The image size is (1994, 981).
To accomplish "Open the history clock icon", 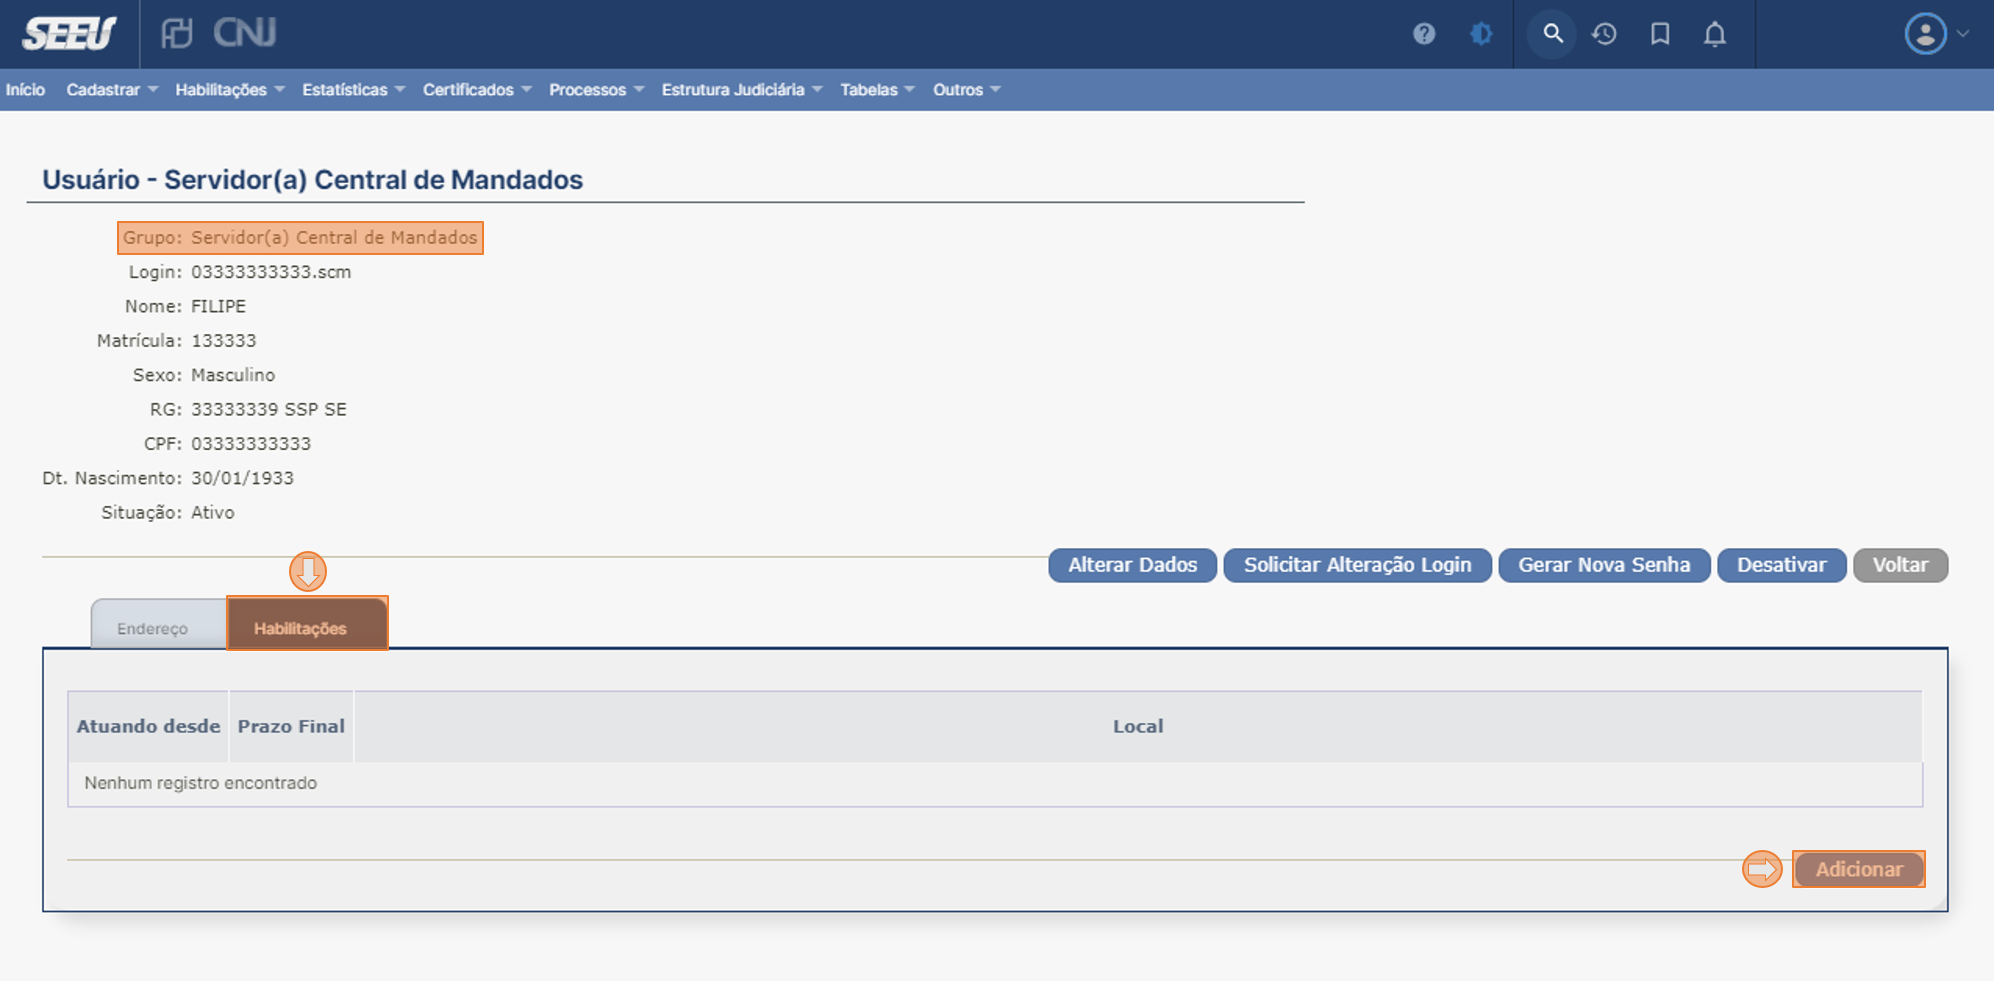I will (1605, 34).
